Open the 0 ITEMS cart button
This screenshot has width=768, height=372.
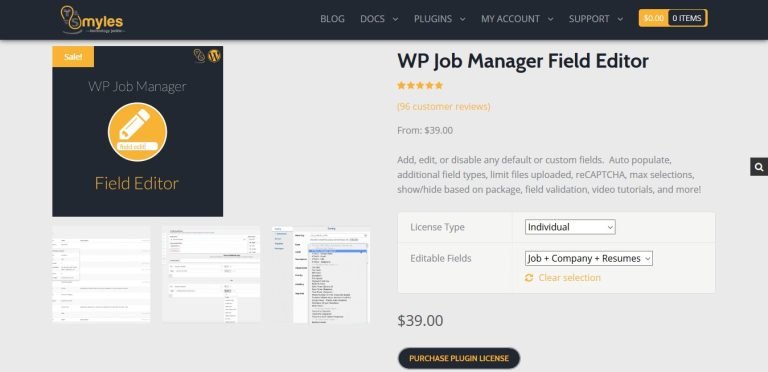687,18
